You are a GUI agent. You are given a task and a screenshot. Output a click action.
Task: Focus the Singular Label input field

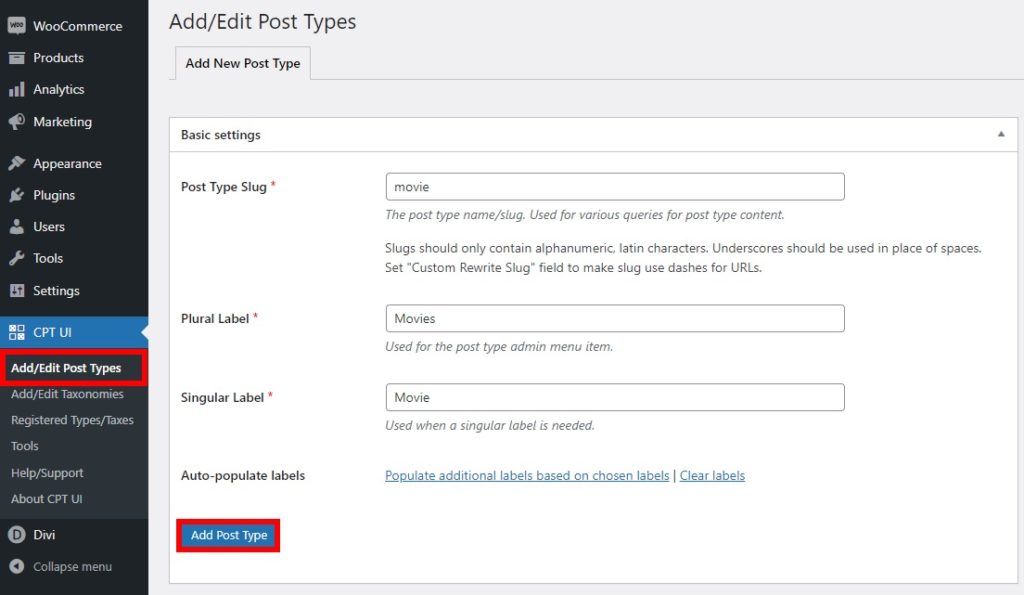(x=615, y=398)
